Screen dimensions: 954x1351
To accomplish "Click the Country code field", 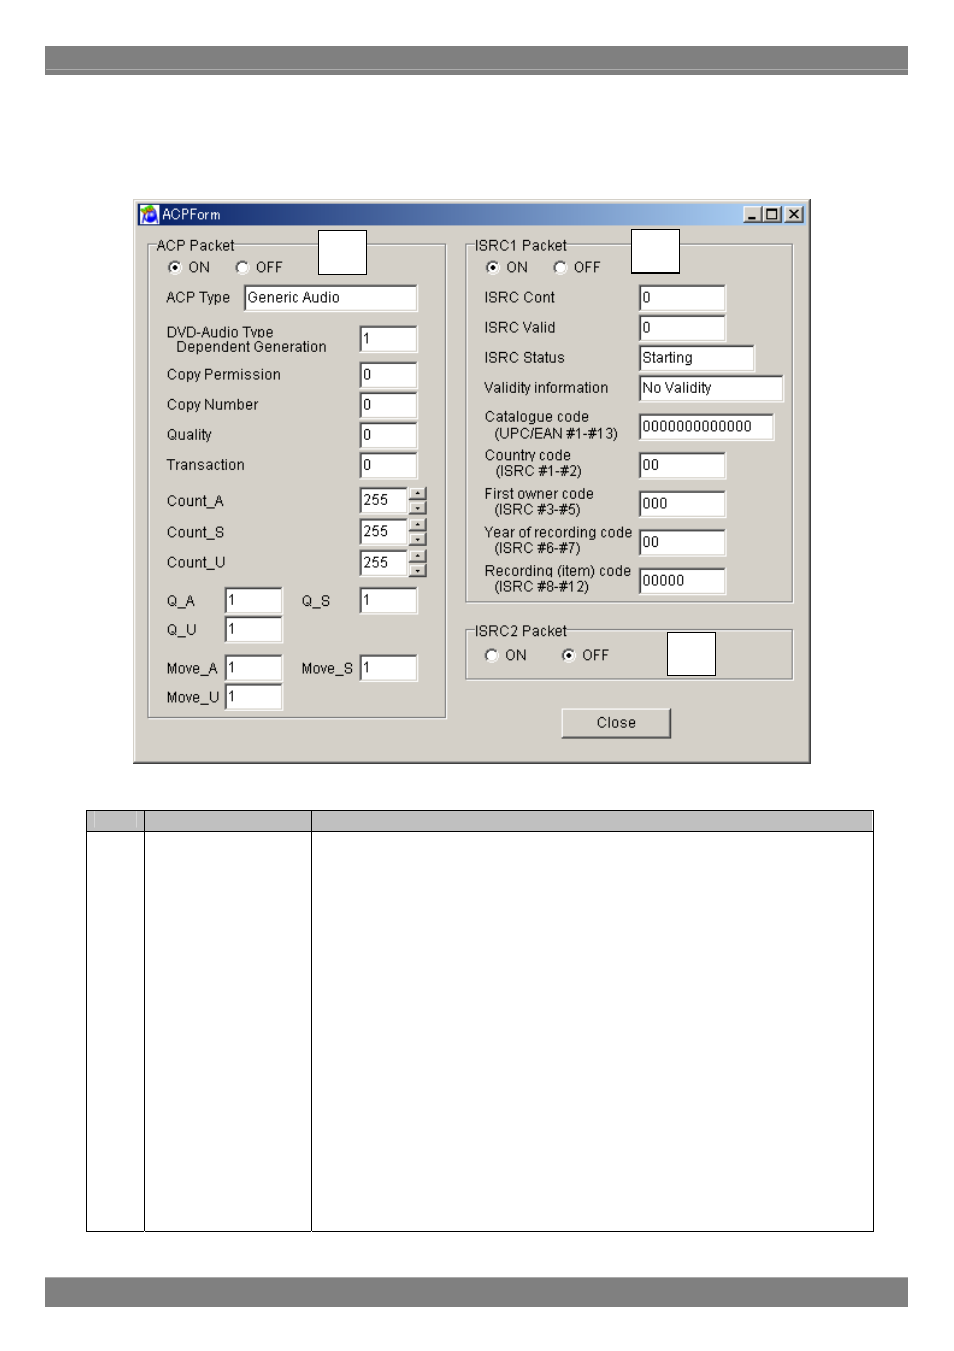I will (682, 465).
